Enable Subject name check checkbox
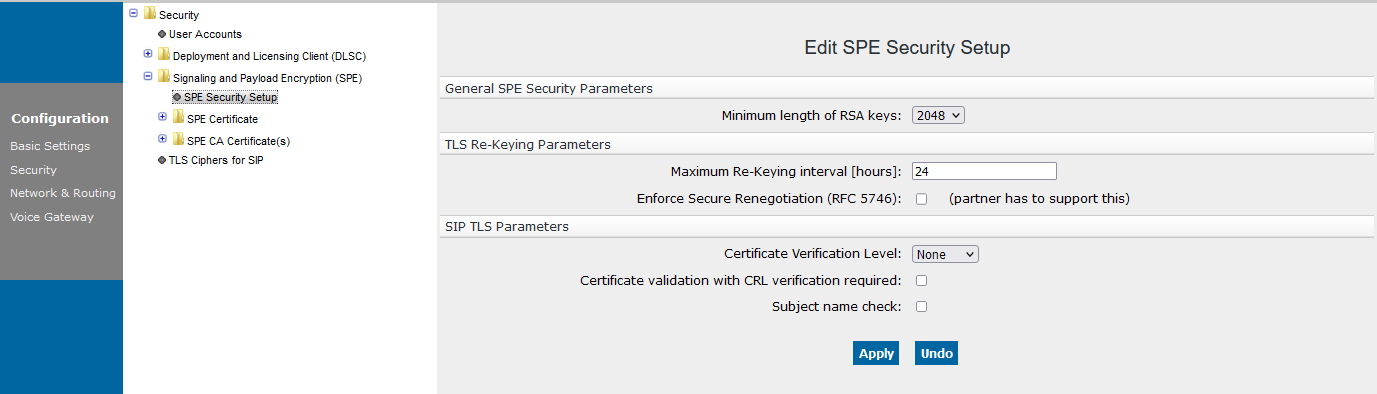Image resolution: width=1377 pixels, height=394 pixels. (921, 307)
